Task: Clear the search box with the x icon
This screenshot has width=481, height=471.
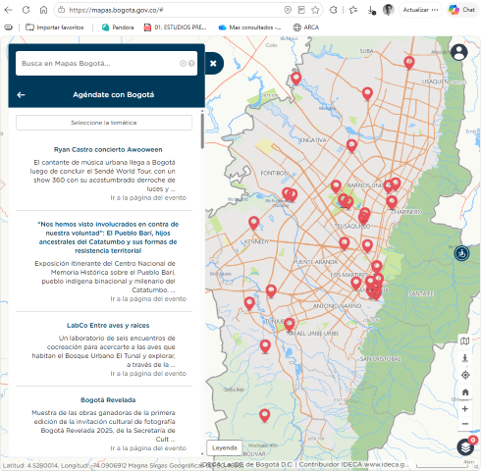Action: 183,63
